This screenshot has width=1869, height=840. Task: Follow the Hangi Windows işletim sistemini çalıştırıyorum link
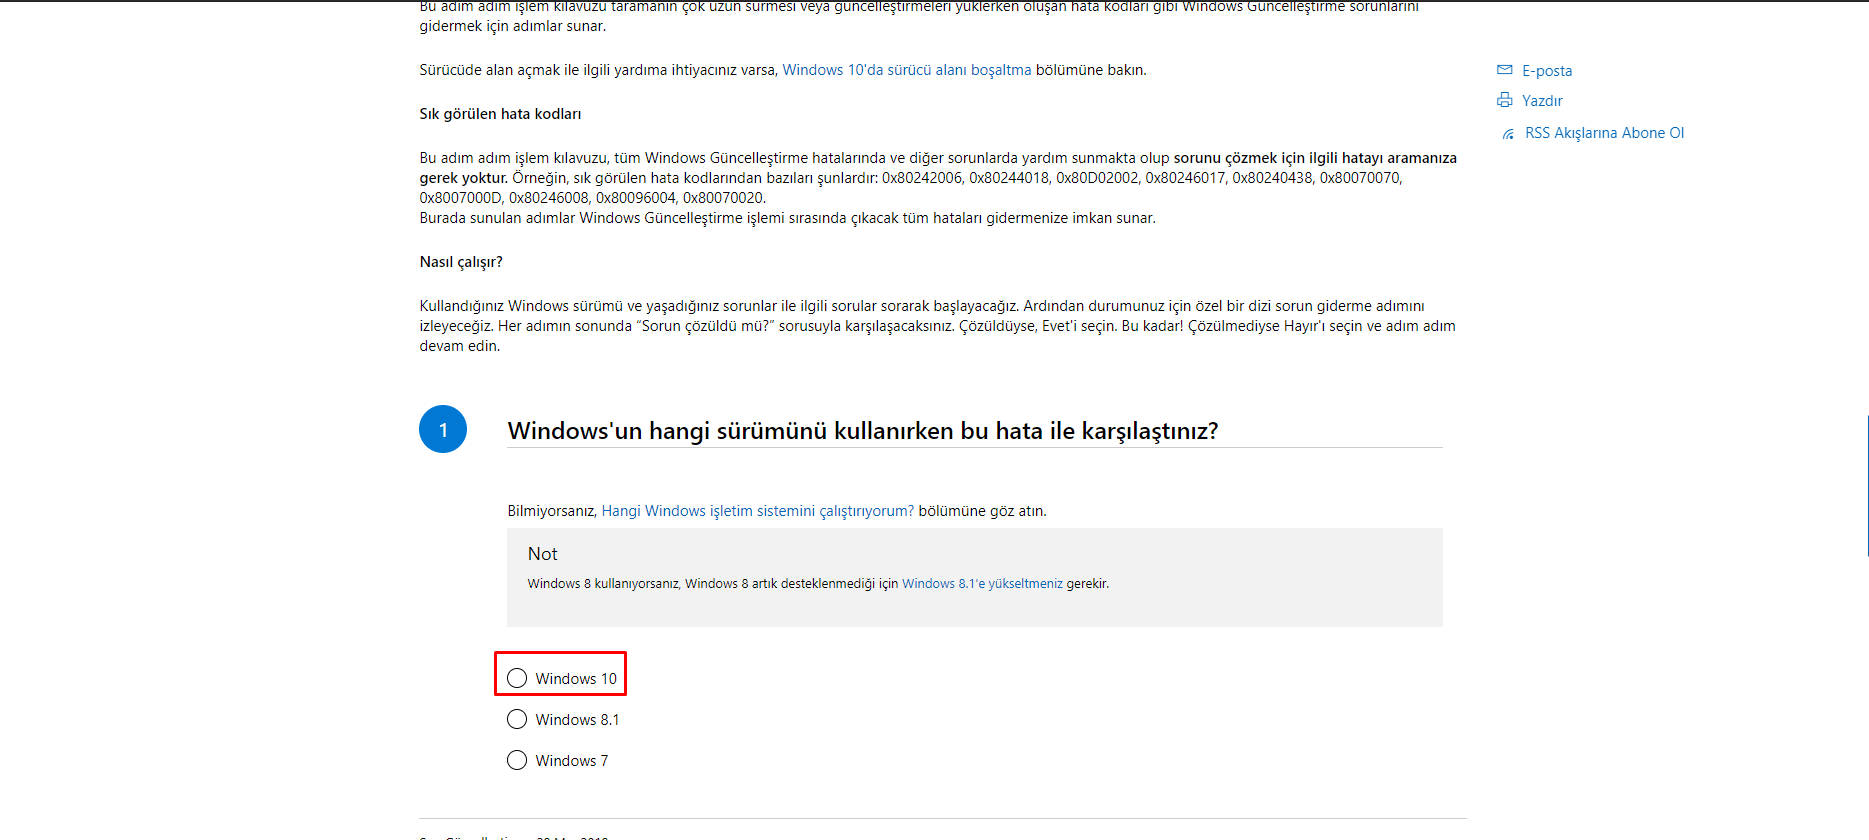point(758,511)
